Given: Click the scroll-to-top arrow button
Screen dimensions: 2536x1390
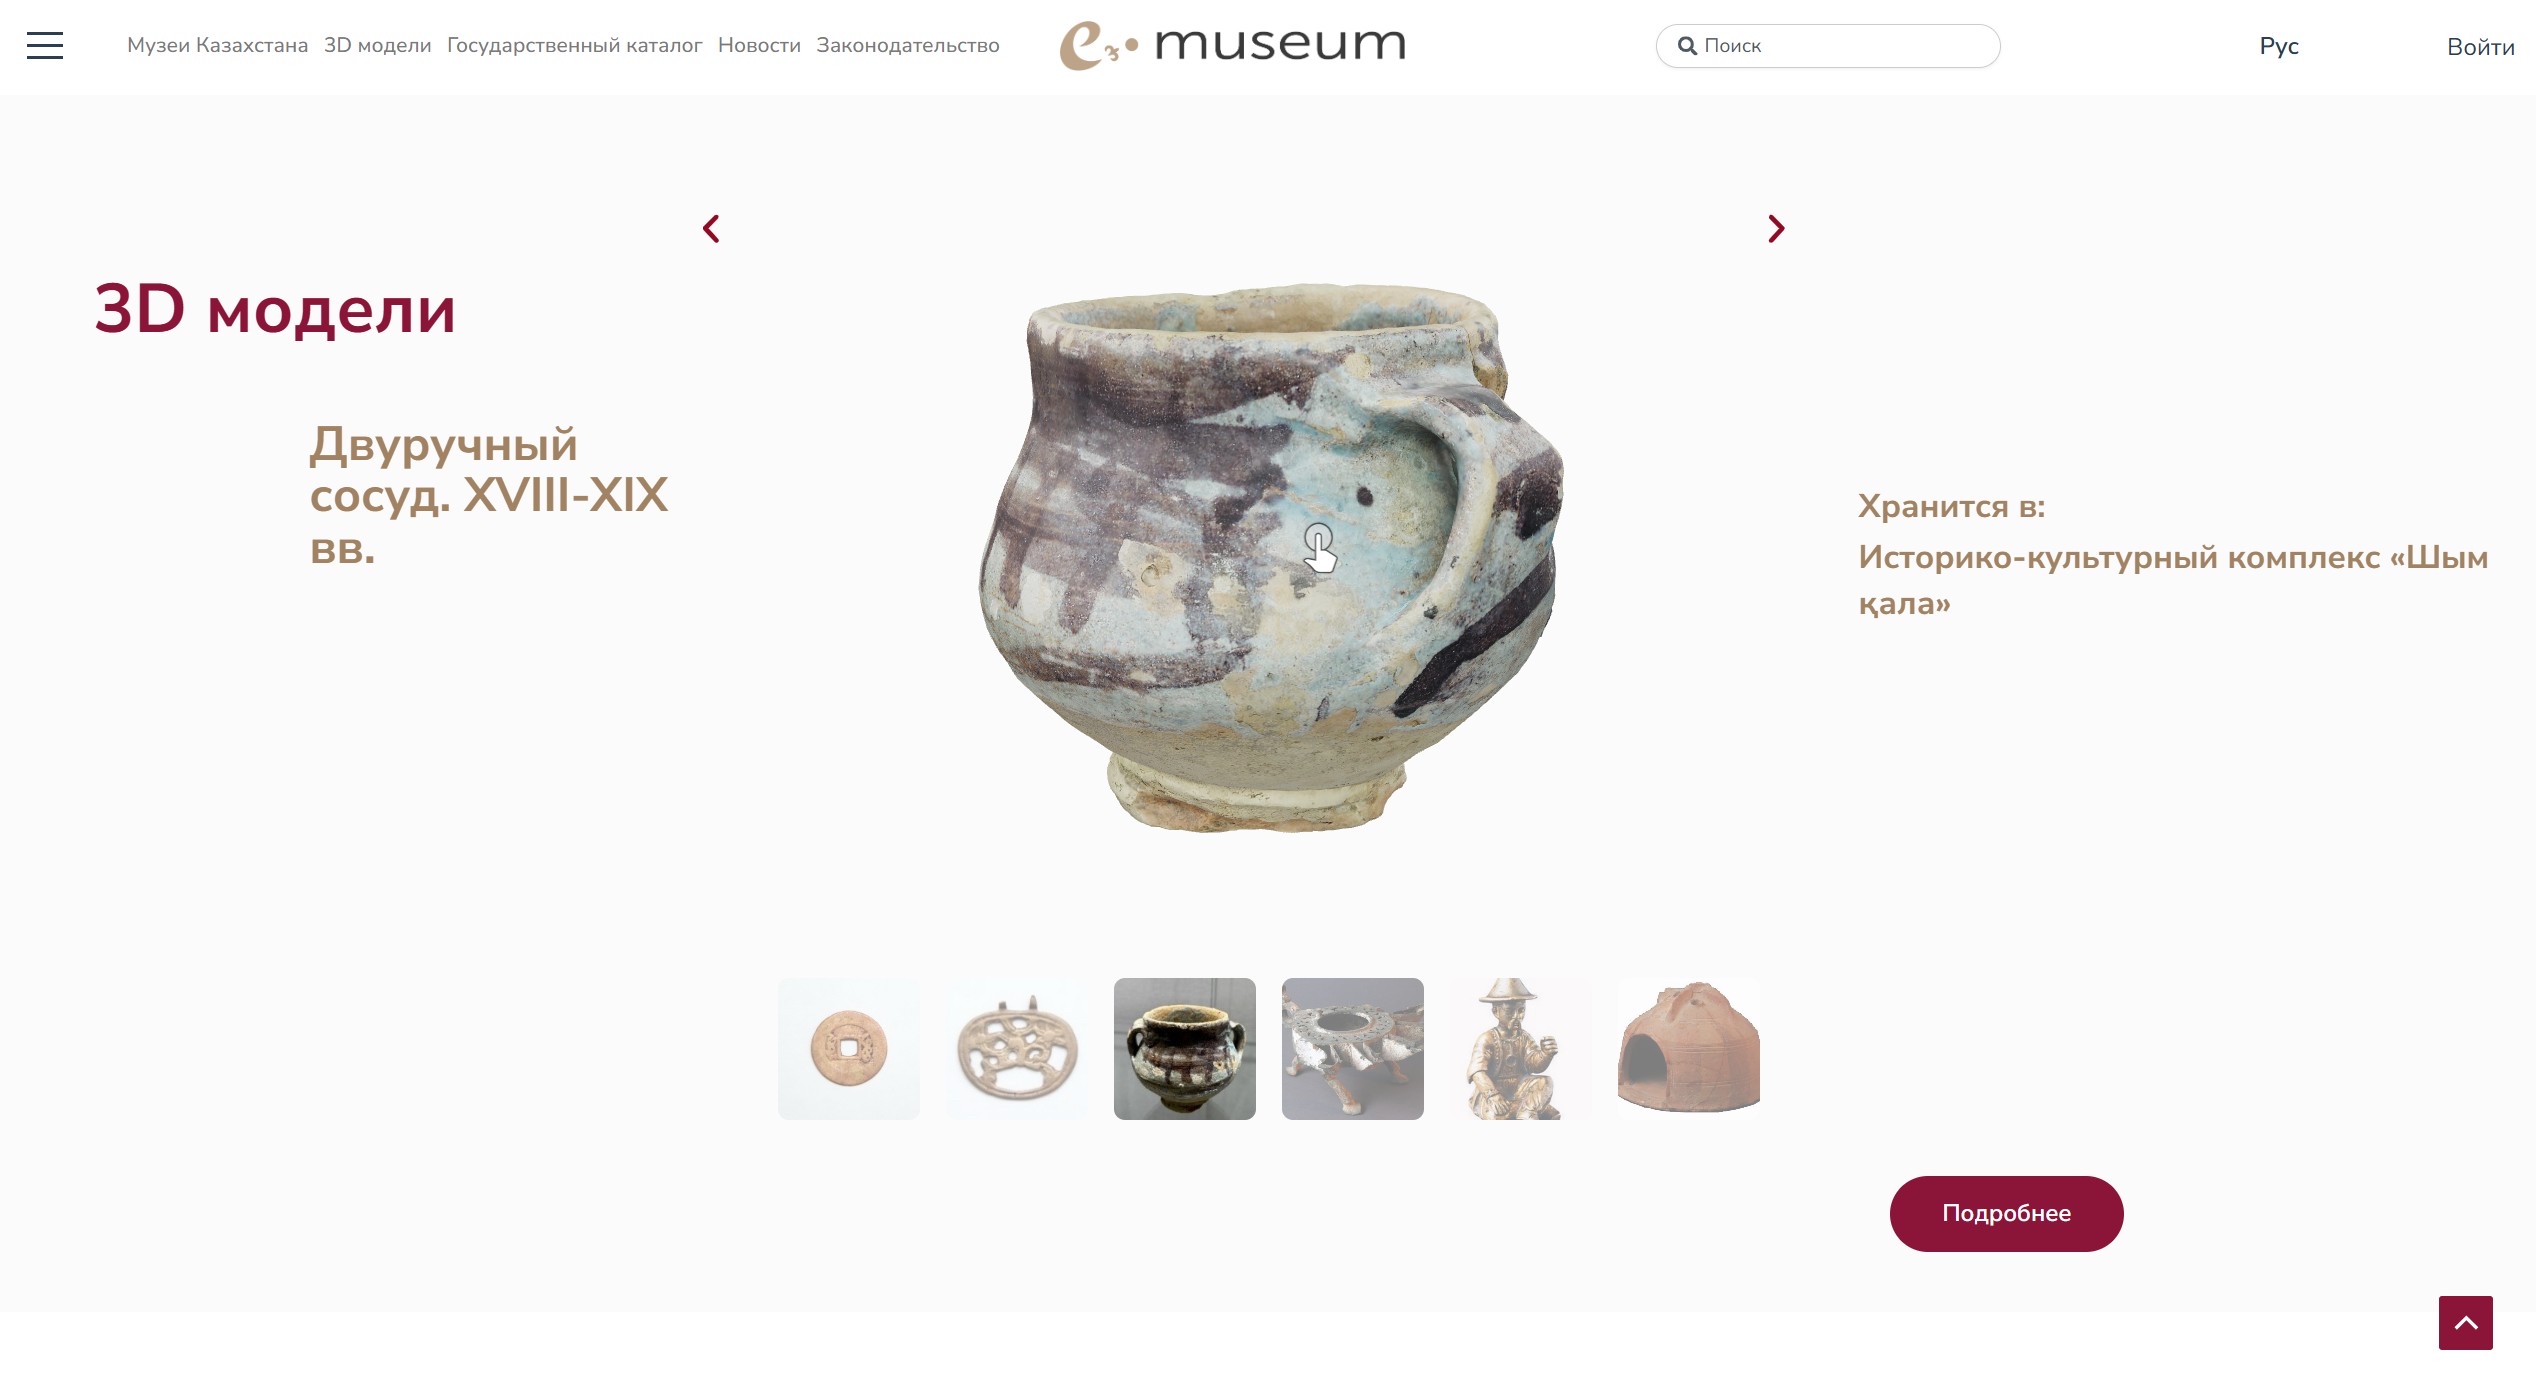Looking at the screenshot, I should [2465, 1323].
